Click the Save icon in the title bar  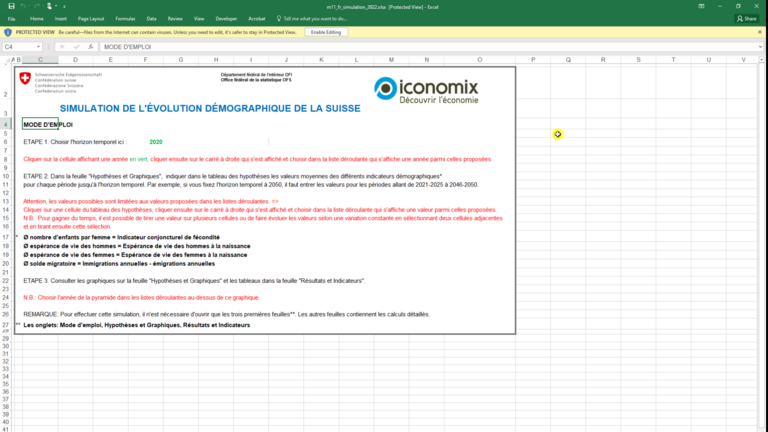(x=11, y=6)
